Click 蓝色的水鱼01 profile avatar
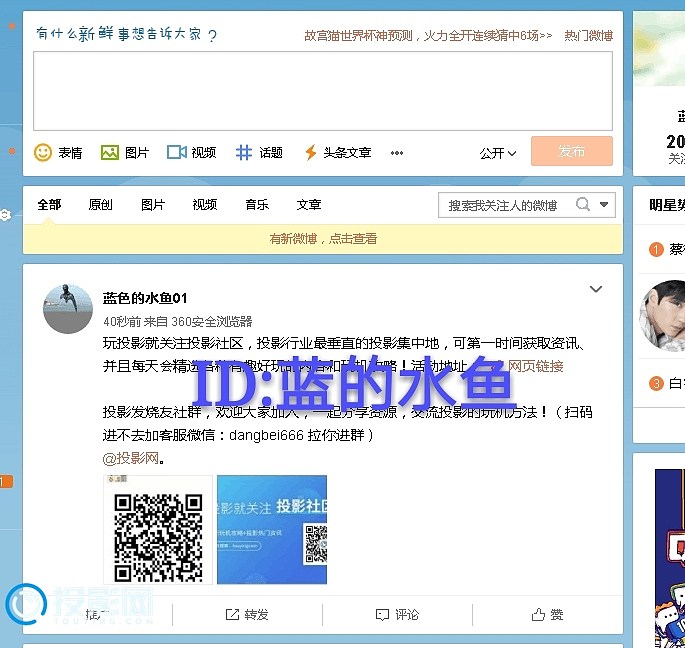This screenshot has width=685, height=648. 68,309
